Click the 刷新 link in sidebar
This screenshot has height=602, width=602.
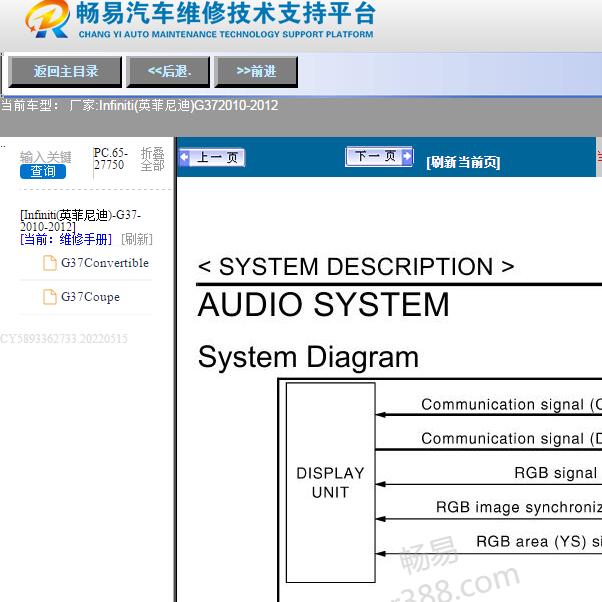(137, 240)
